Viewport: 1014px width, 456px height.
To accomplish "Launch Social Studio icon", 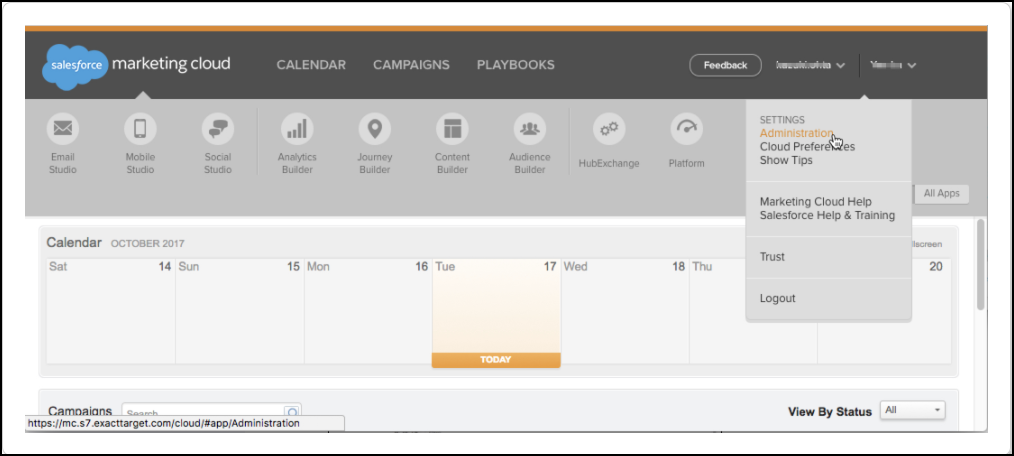I will (x=217, y=129).
